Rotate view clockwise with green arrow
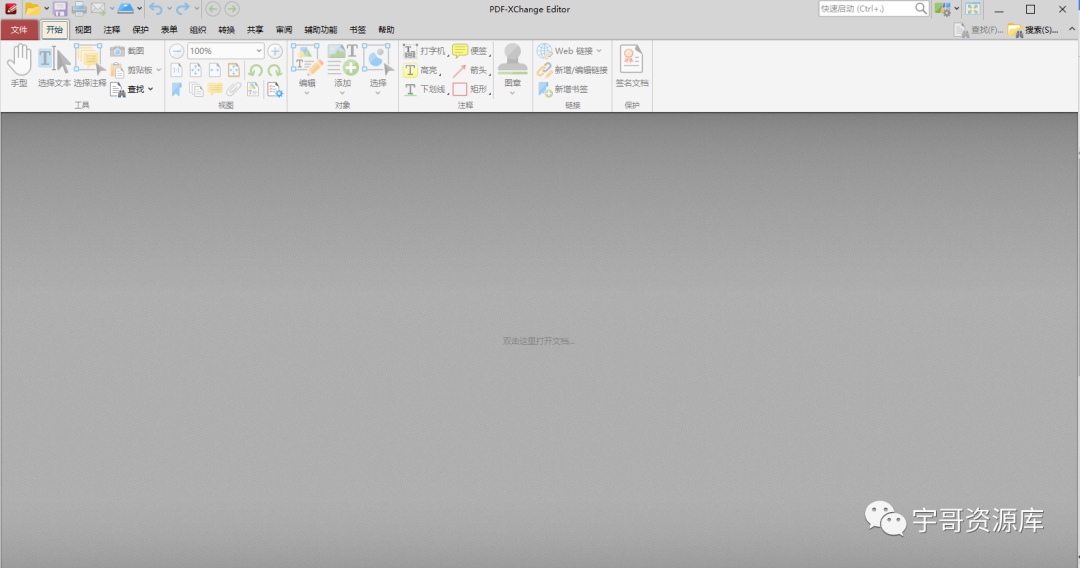1080x568 pixels. 275,70
